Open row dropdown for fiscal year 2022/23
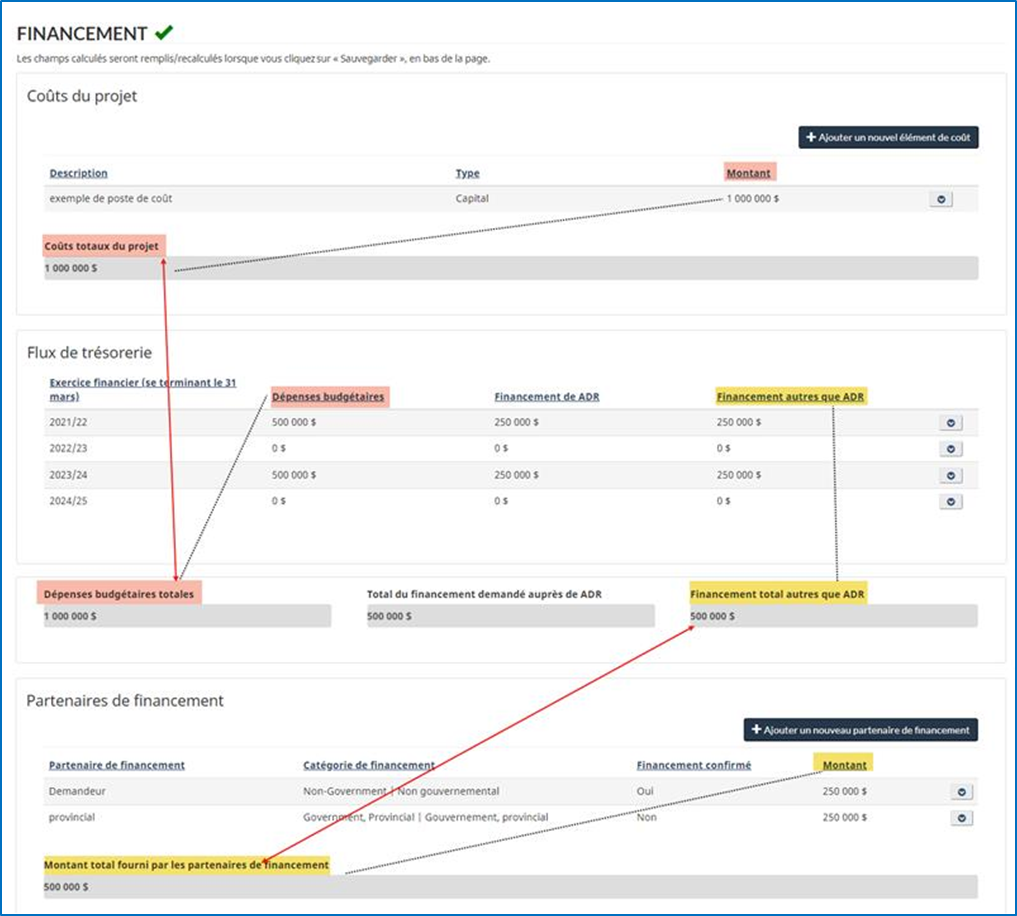Viewport: 1017px width, 916px height. point(951,449)
